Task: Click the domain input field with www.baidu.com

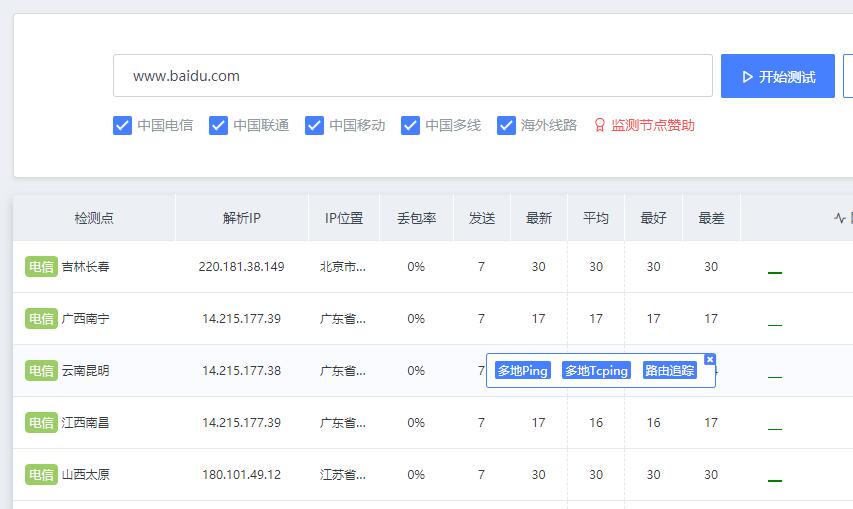Action: [x=412, y=76]
